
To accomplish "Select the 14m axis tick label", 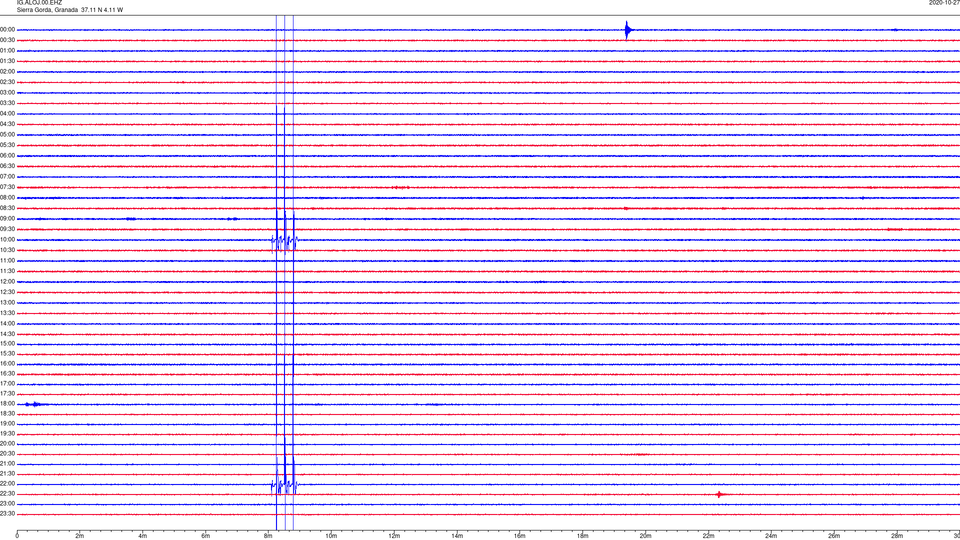I will (x=457, y=536).
